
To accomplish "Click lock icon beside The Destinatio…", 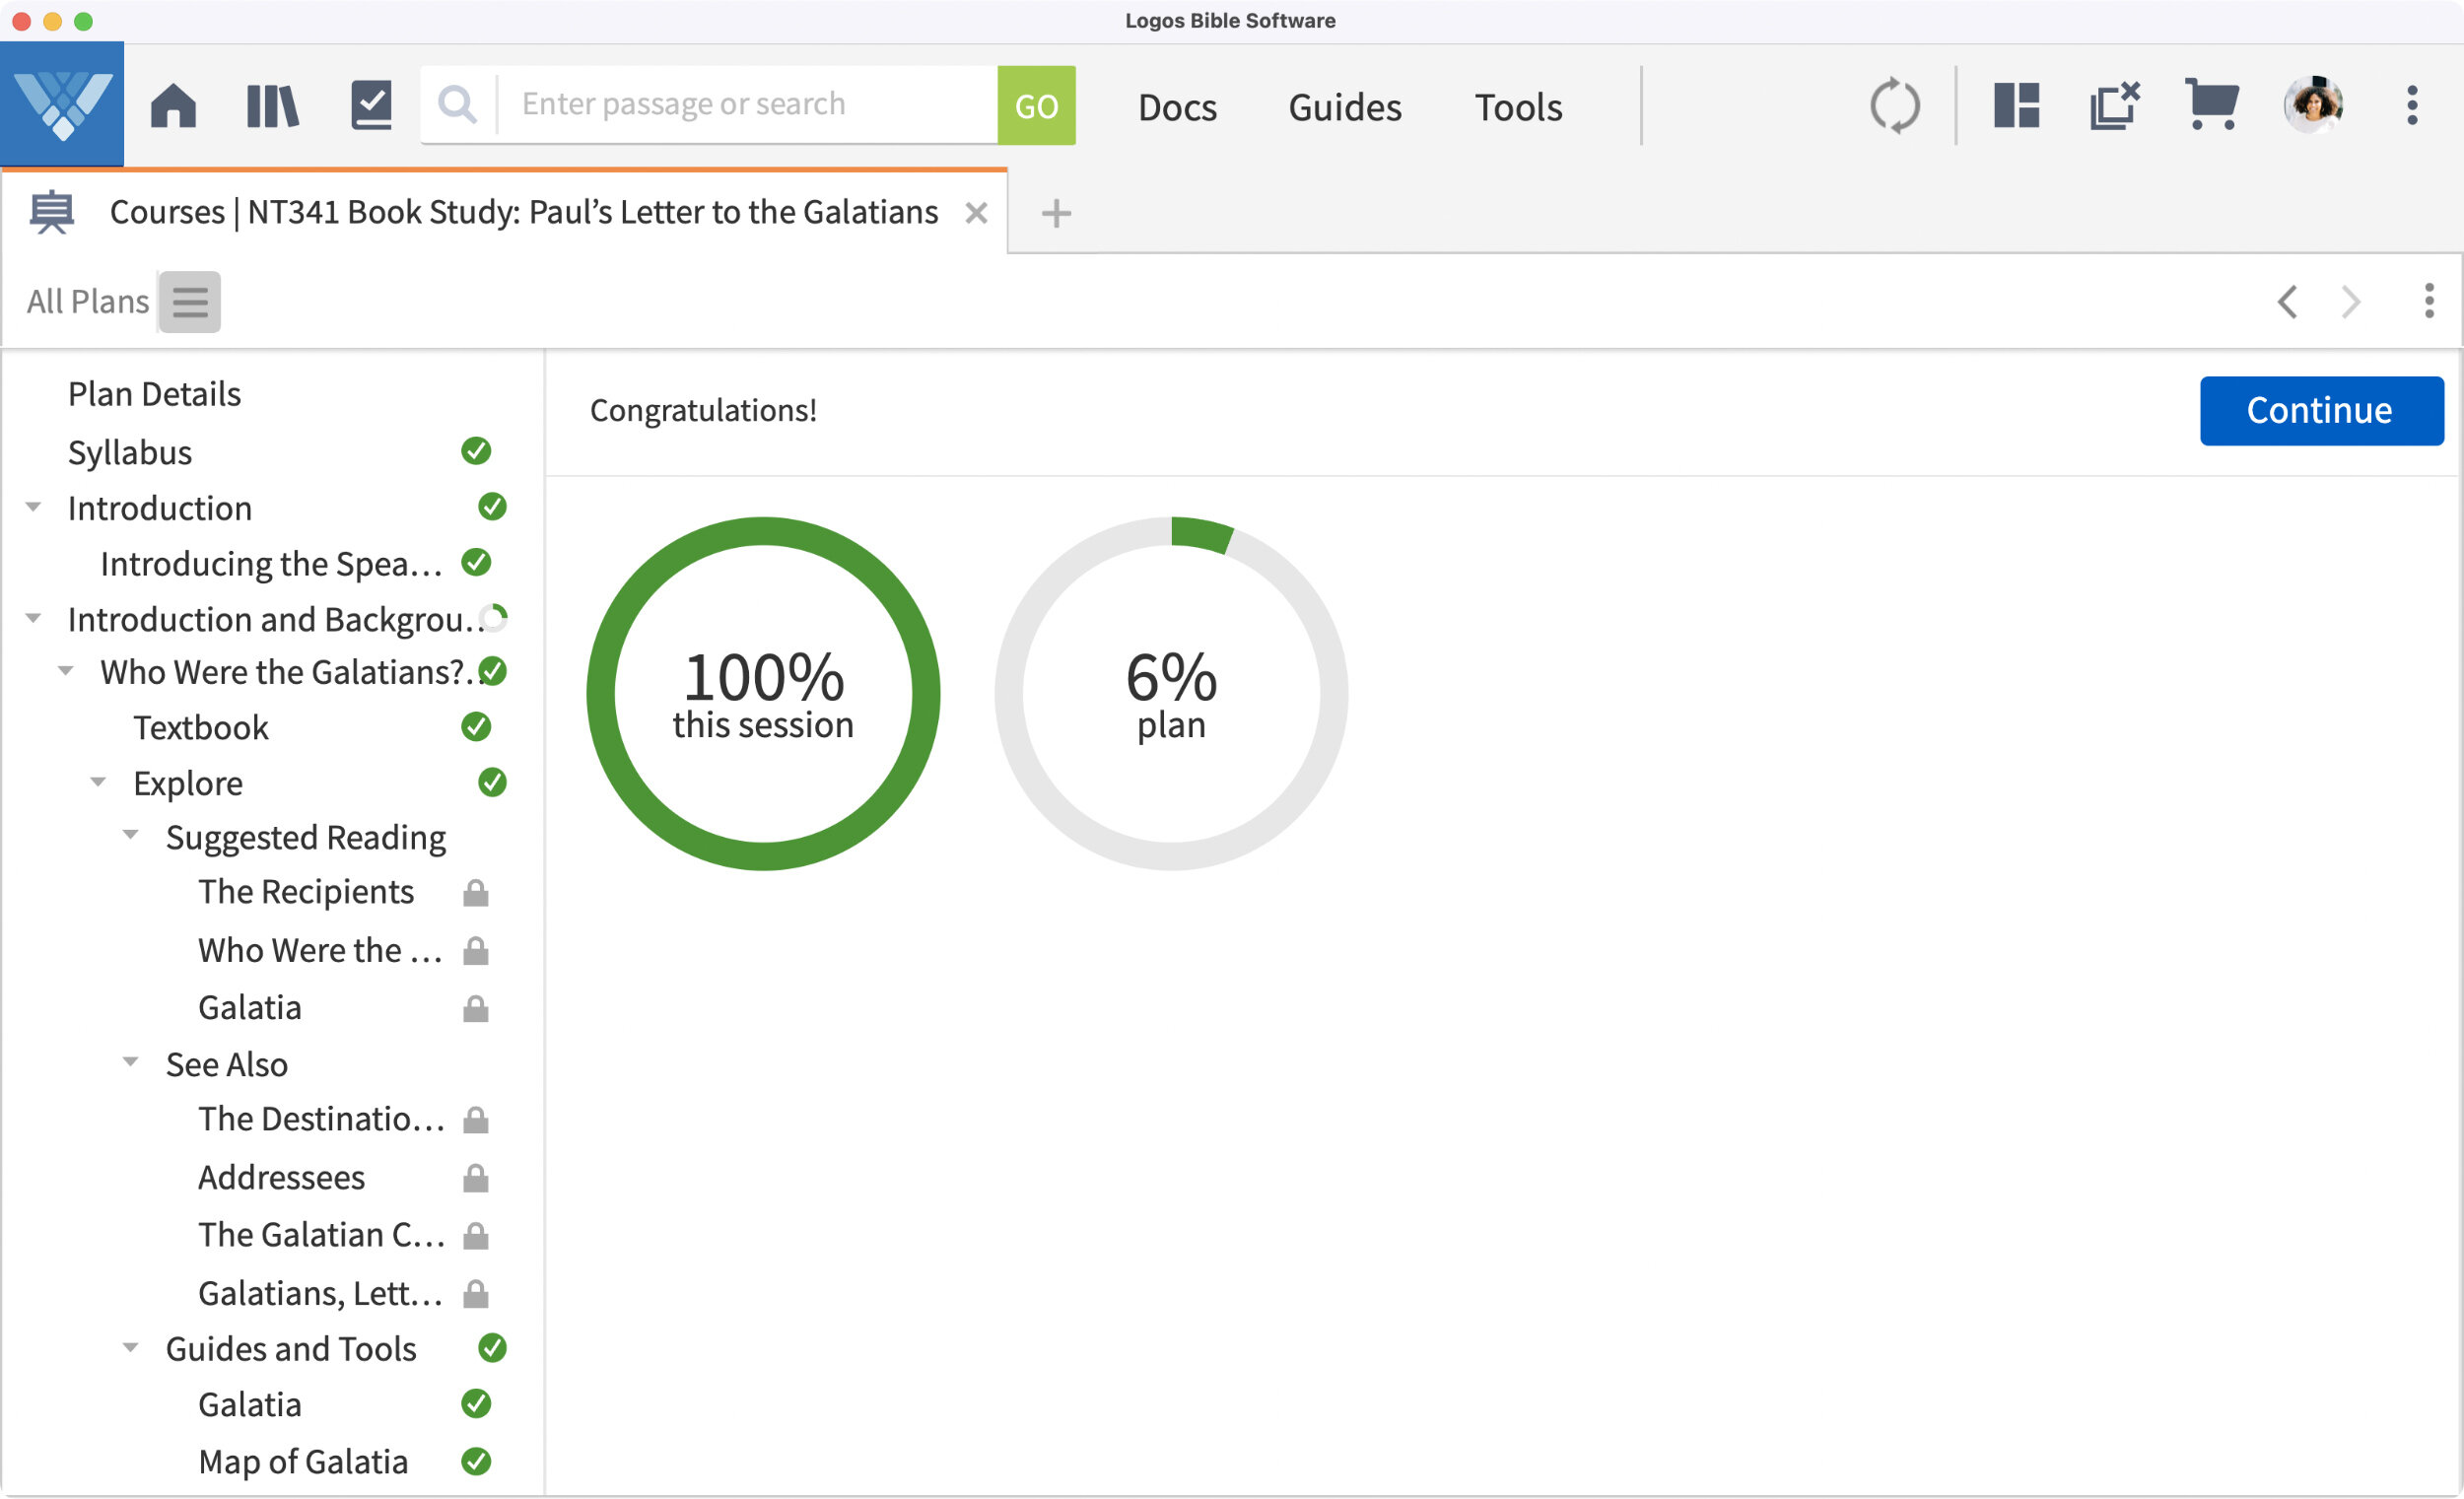I will [476, 1119].
